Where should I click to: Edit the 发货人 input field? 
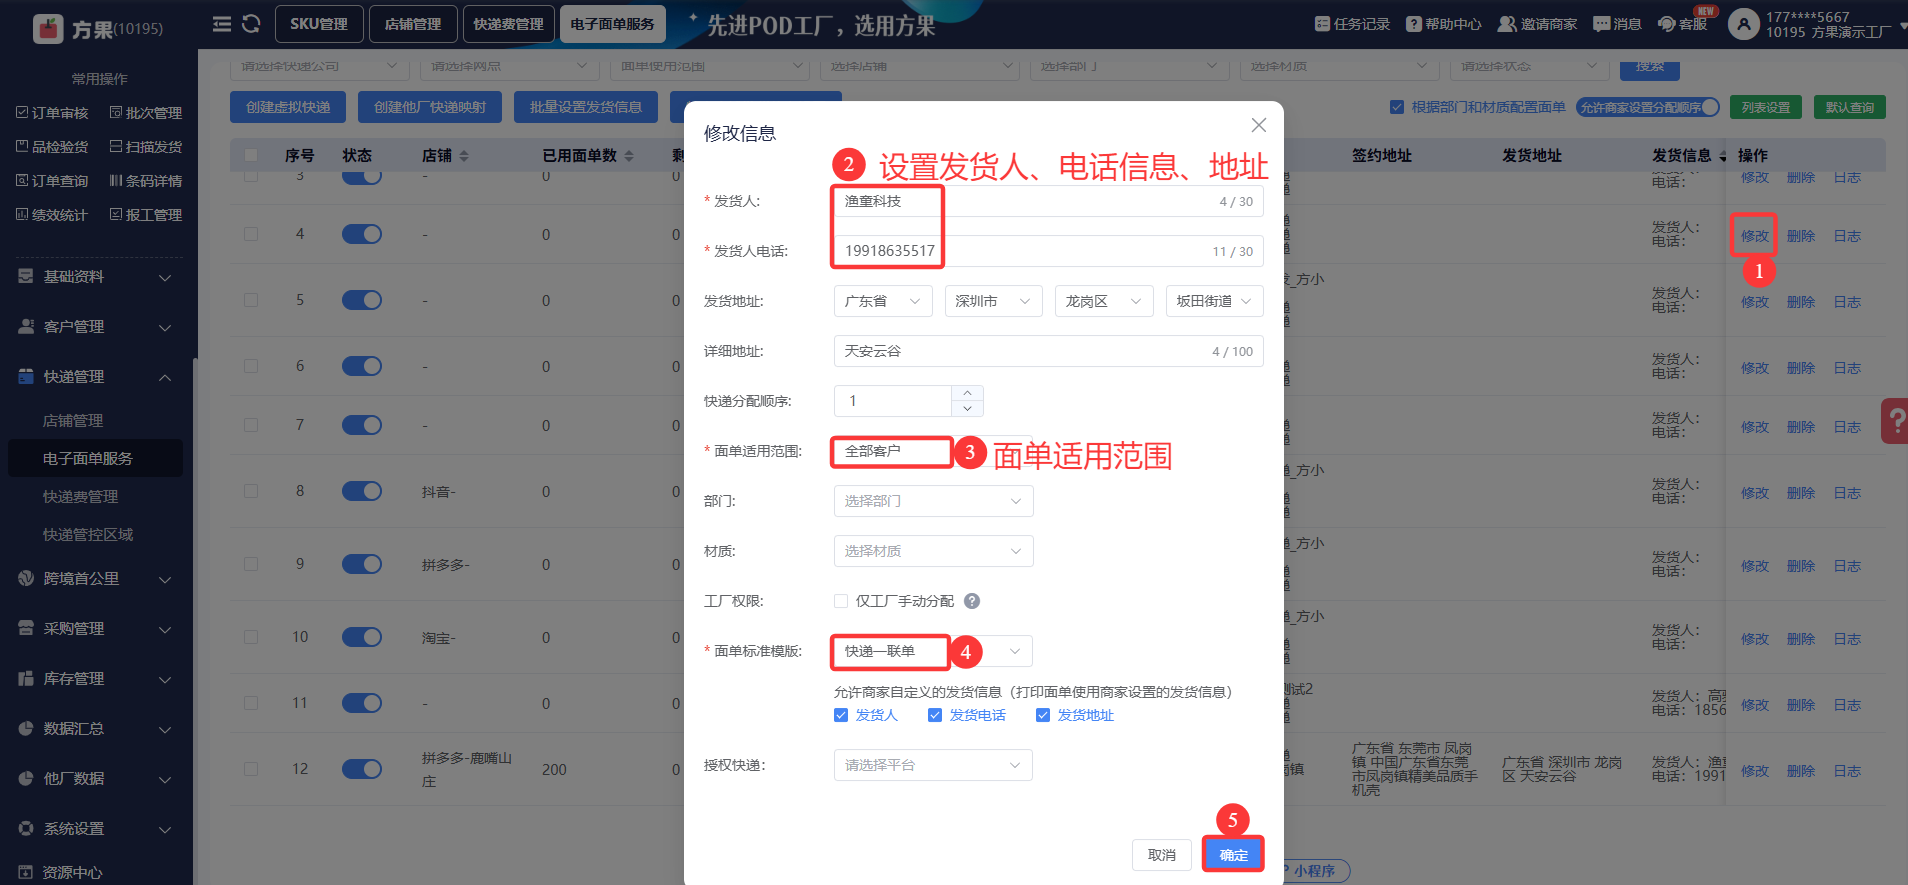click(1049, 201)
